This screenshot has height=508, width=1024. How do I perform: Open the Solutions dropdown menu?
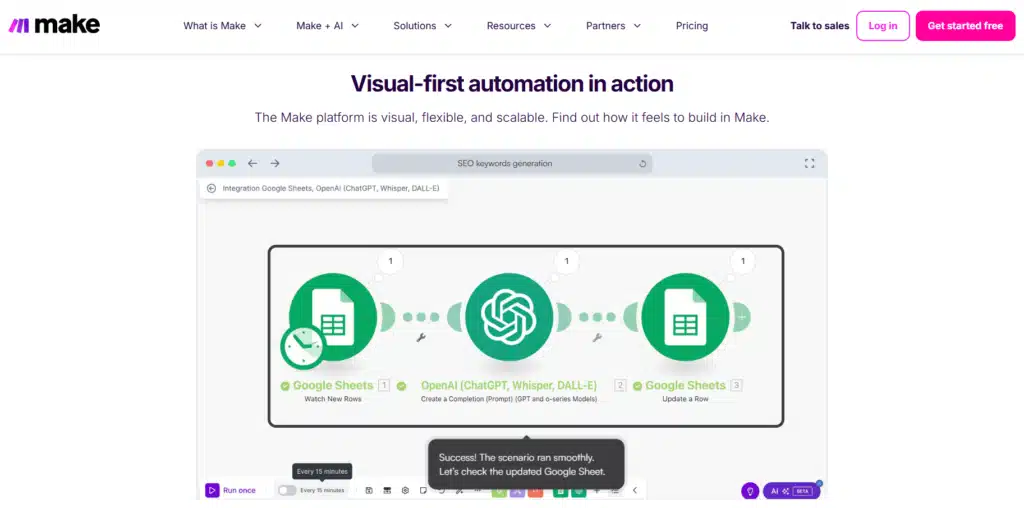coord(422,26)
